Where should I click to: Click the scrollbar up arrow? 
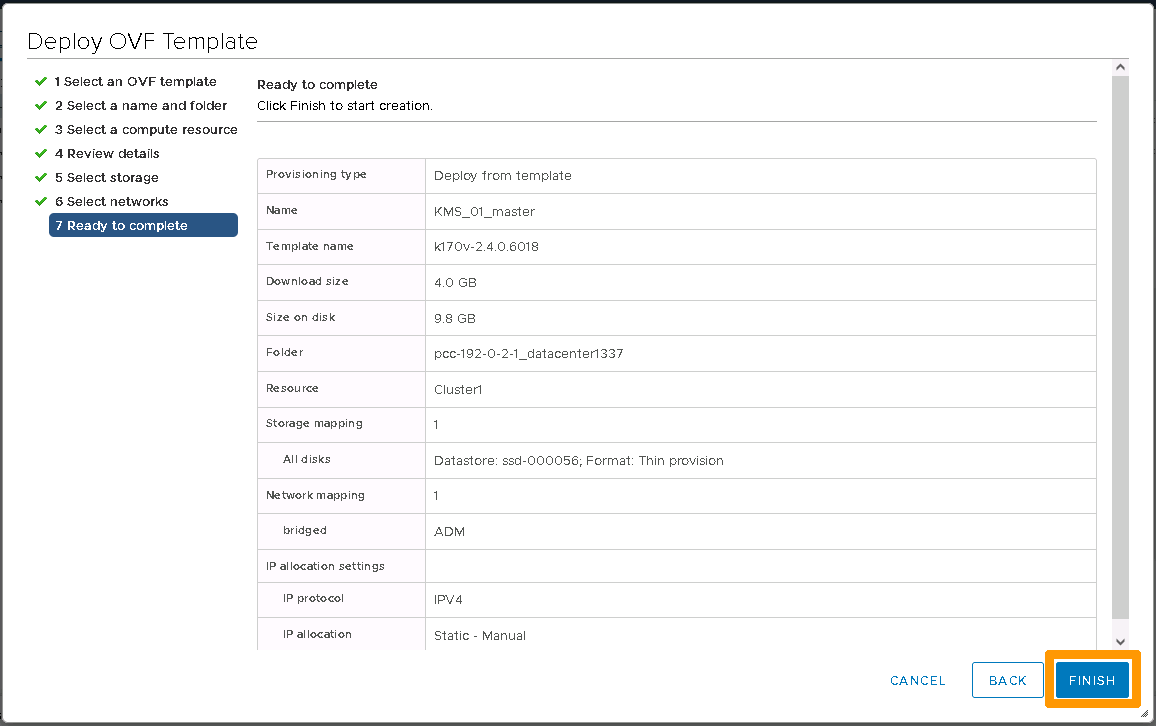pos(1120,67)
